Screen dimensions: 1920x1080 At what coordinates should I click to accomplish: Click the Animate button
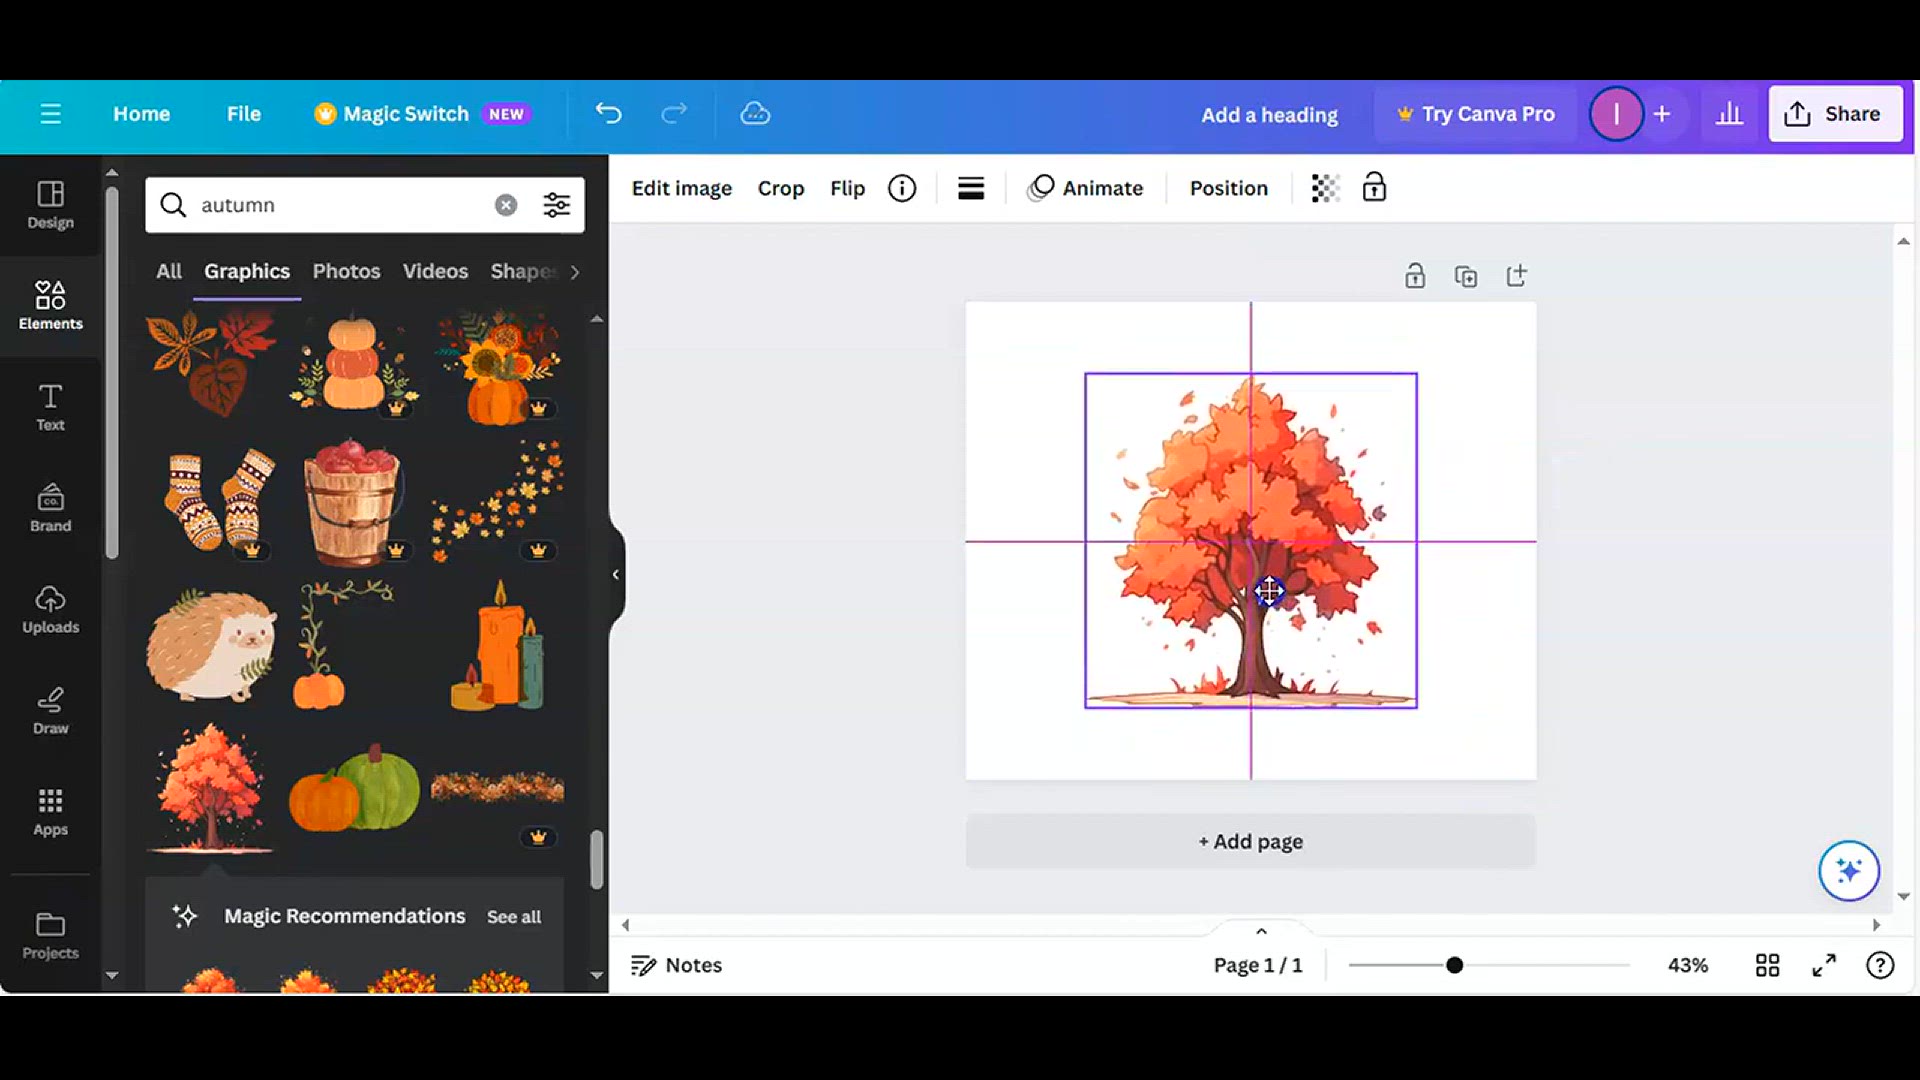[1085, 188]
